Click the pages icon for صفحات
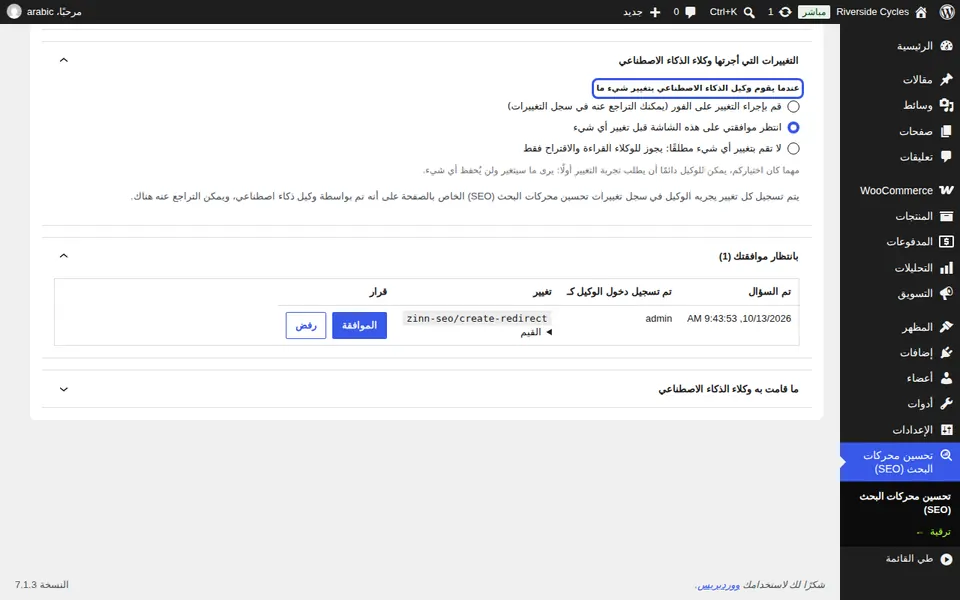Viewport: 960px width, 600px height. pyautogui.click(x=947, y=131)
